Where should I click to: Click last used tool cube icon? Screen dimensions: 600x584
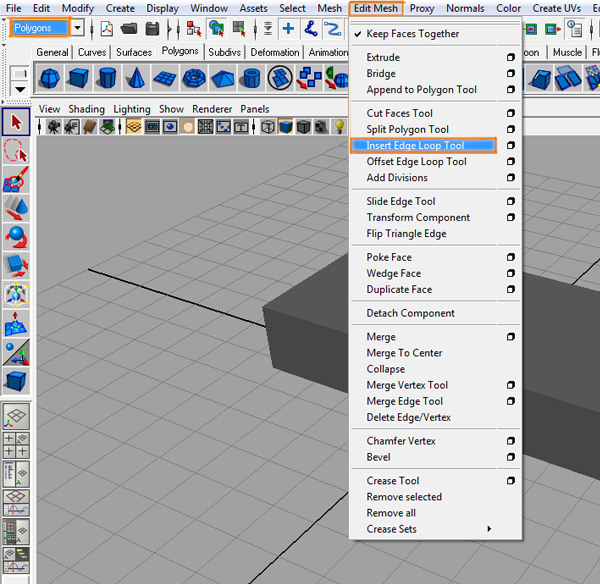tap(16, 381)
